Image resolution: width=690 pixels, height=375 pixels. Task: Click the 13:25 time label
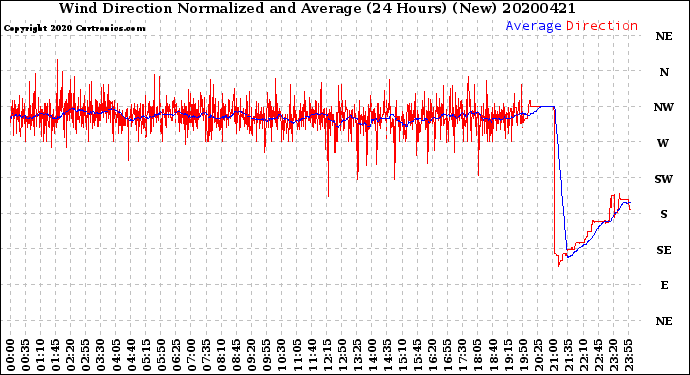[x=357, y=355]
